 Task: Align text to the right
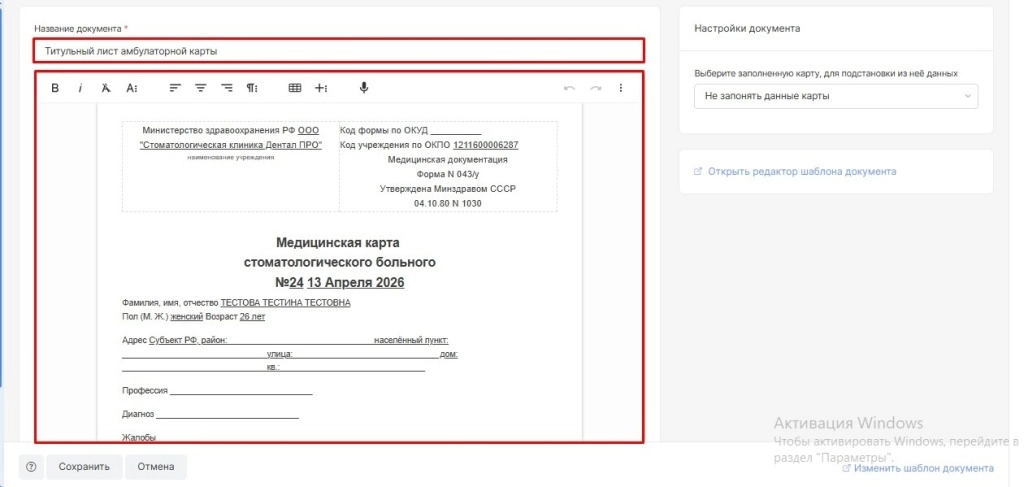[227, 88]
